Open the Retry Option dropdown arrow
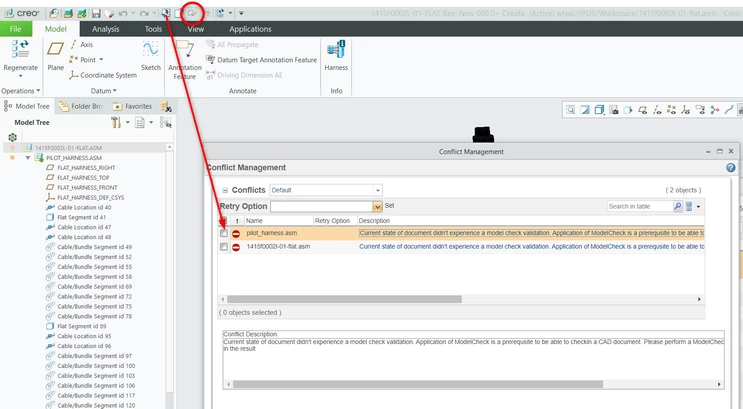The height and width of the screenshot is (409, 743). (x=377, y=207)
